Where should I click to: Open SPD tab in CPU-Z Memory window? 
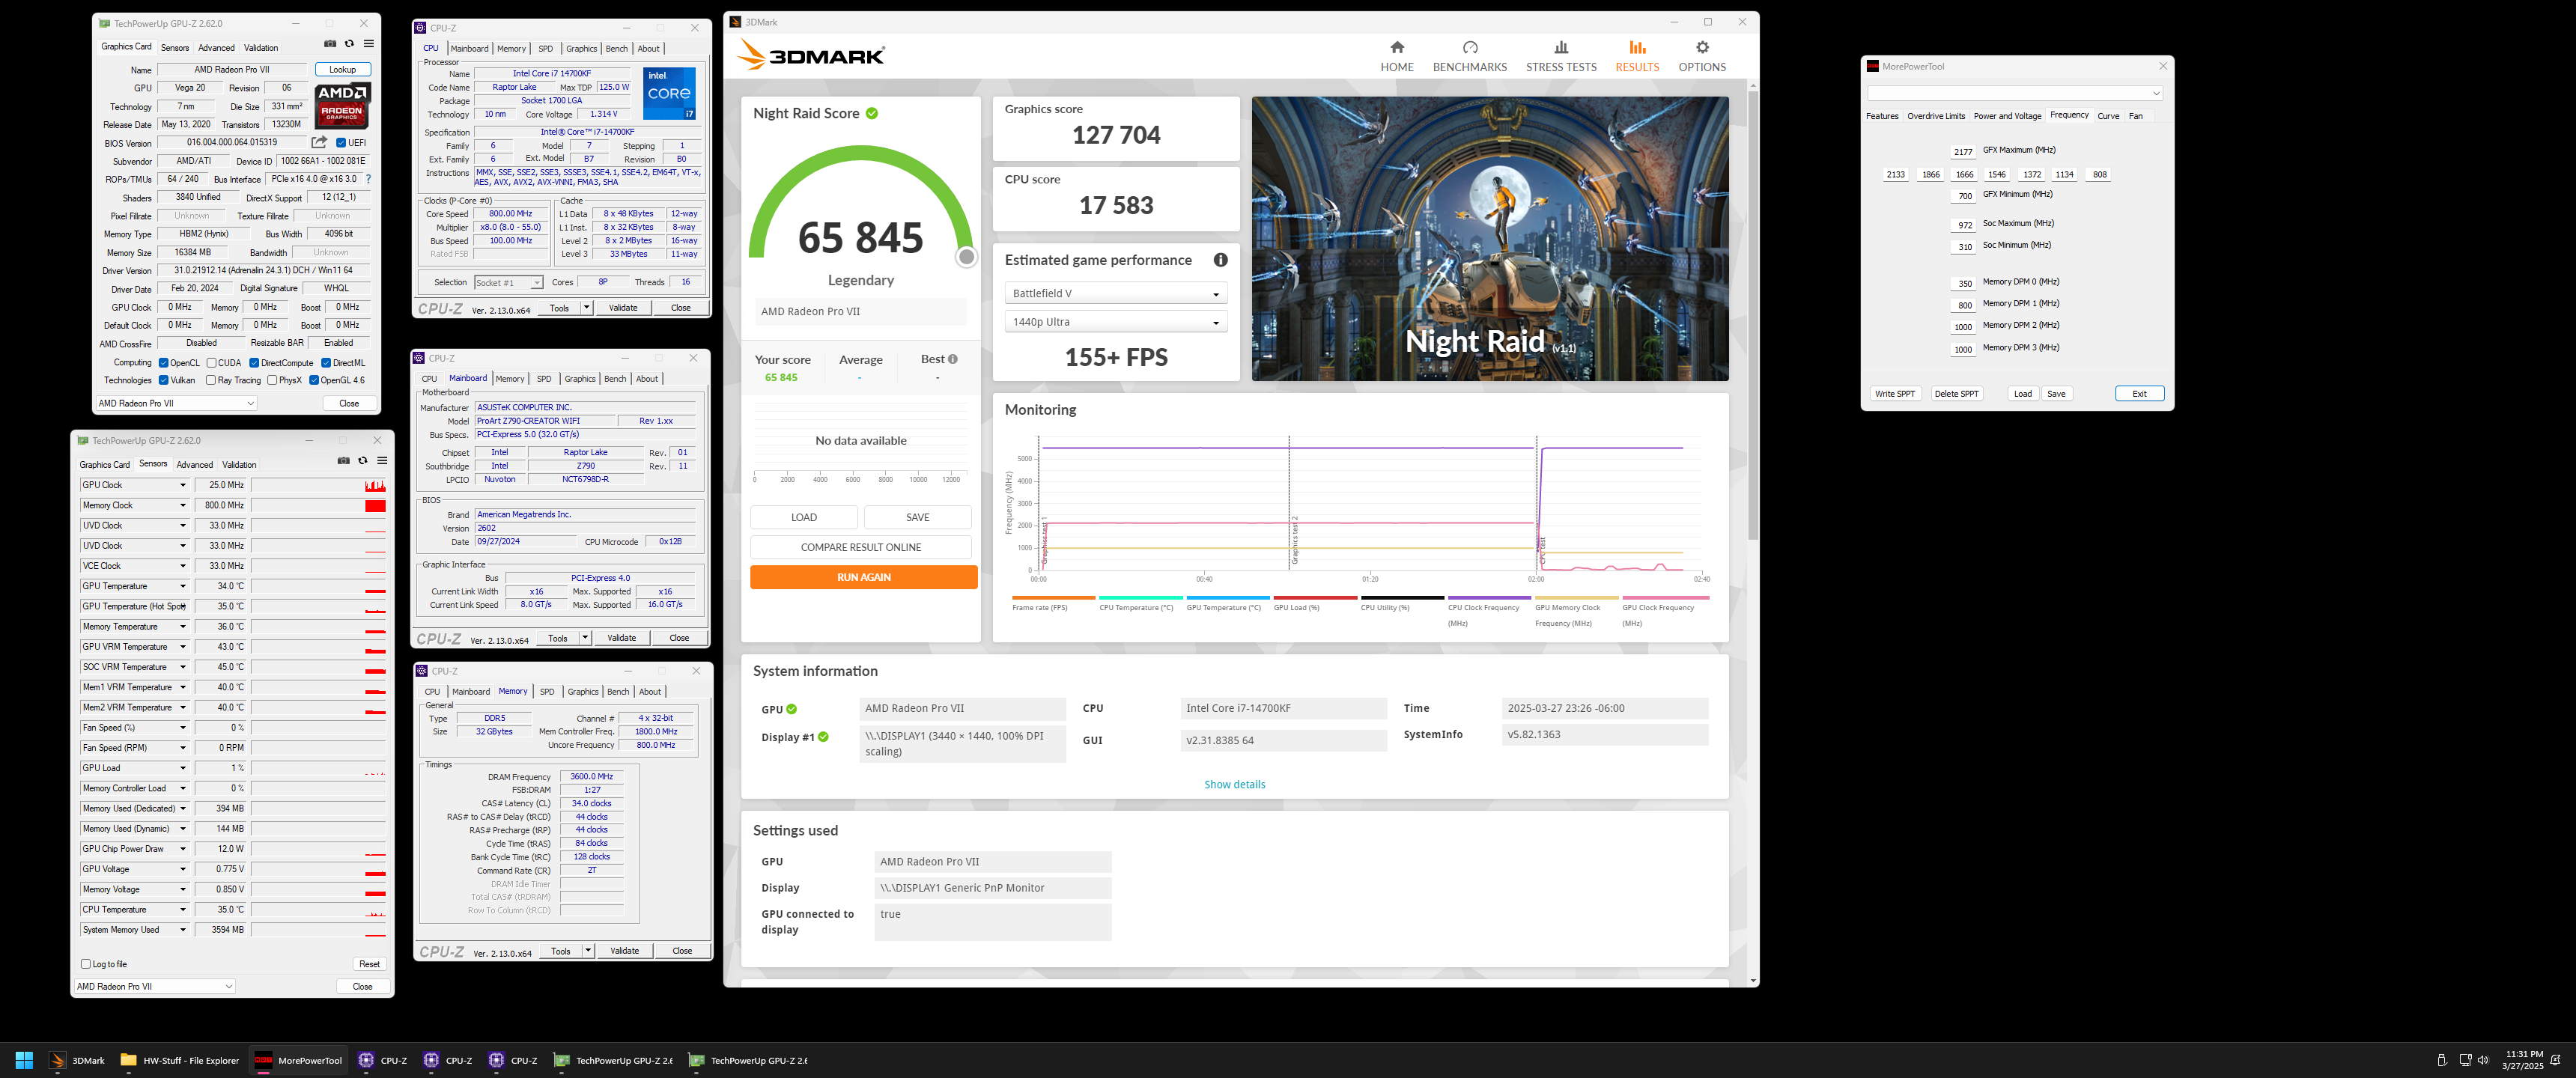pos(547,691)
